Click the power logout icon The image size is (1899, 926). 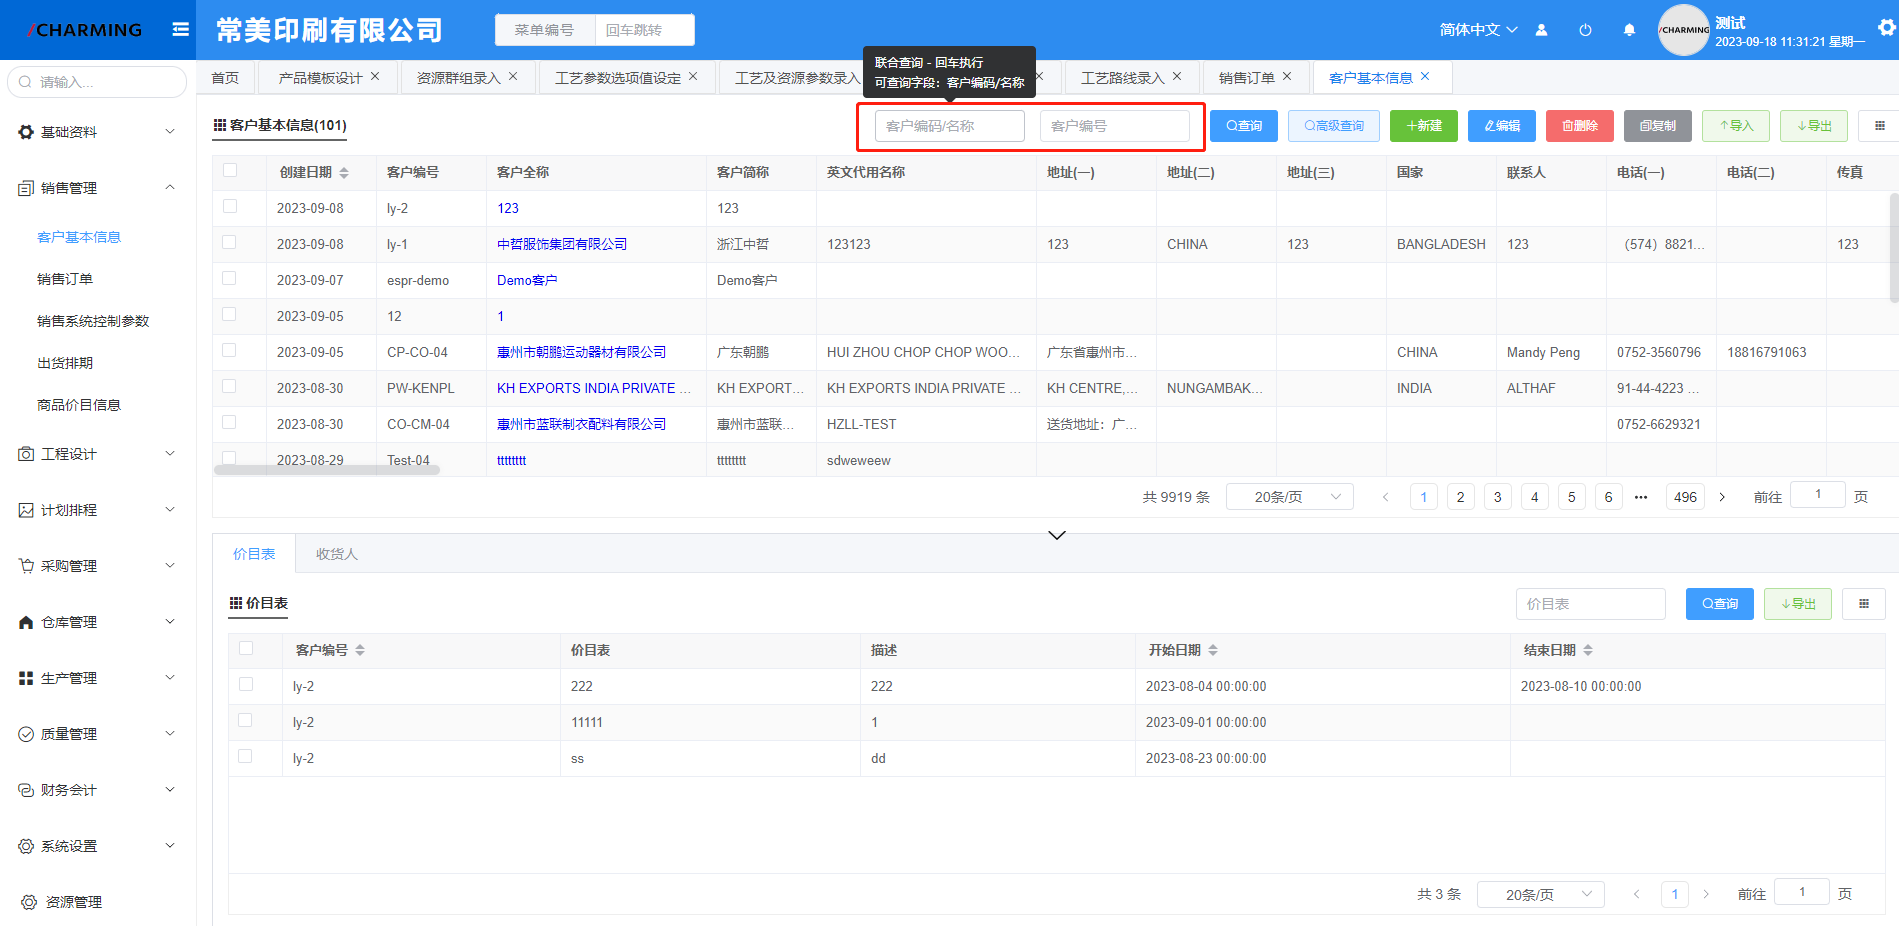(1585, 30)
